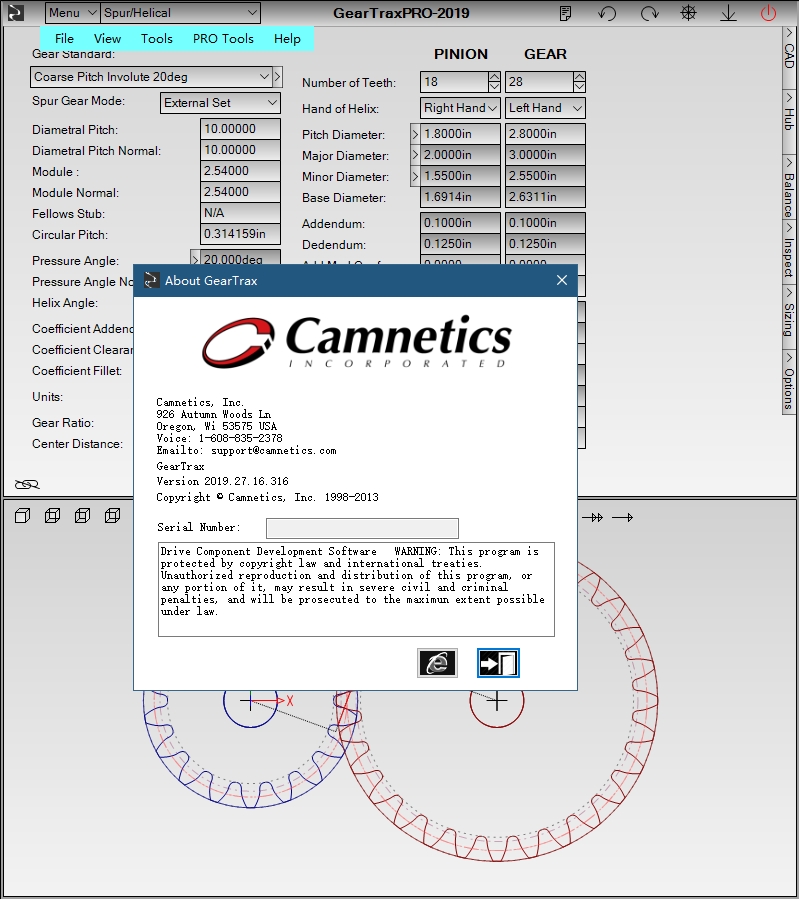Image resolution: width=799 pixels, height=899 pixels.
Task: Click the Fellows Stub N/A field
Action: tap(240, 213)
